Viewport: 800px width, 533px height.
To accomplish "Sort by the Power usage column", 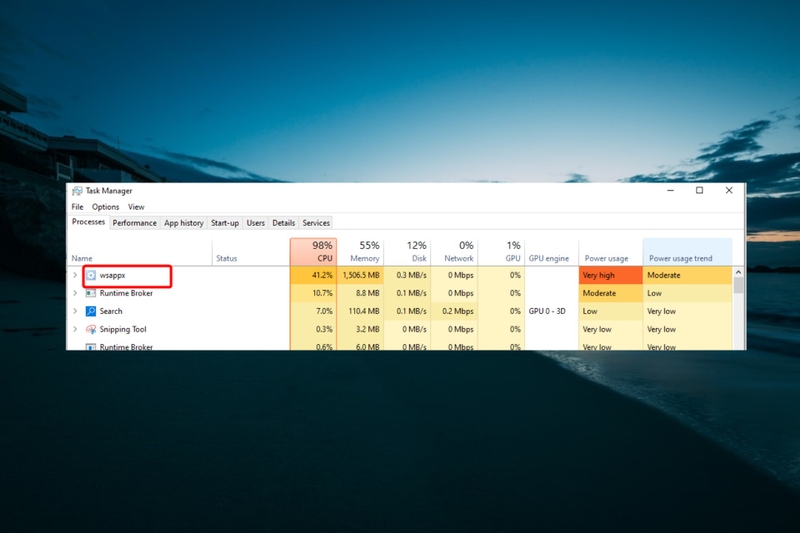I will tap(611, 251).
